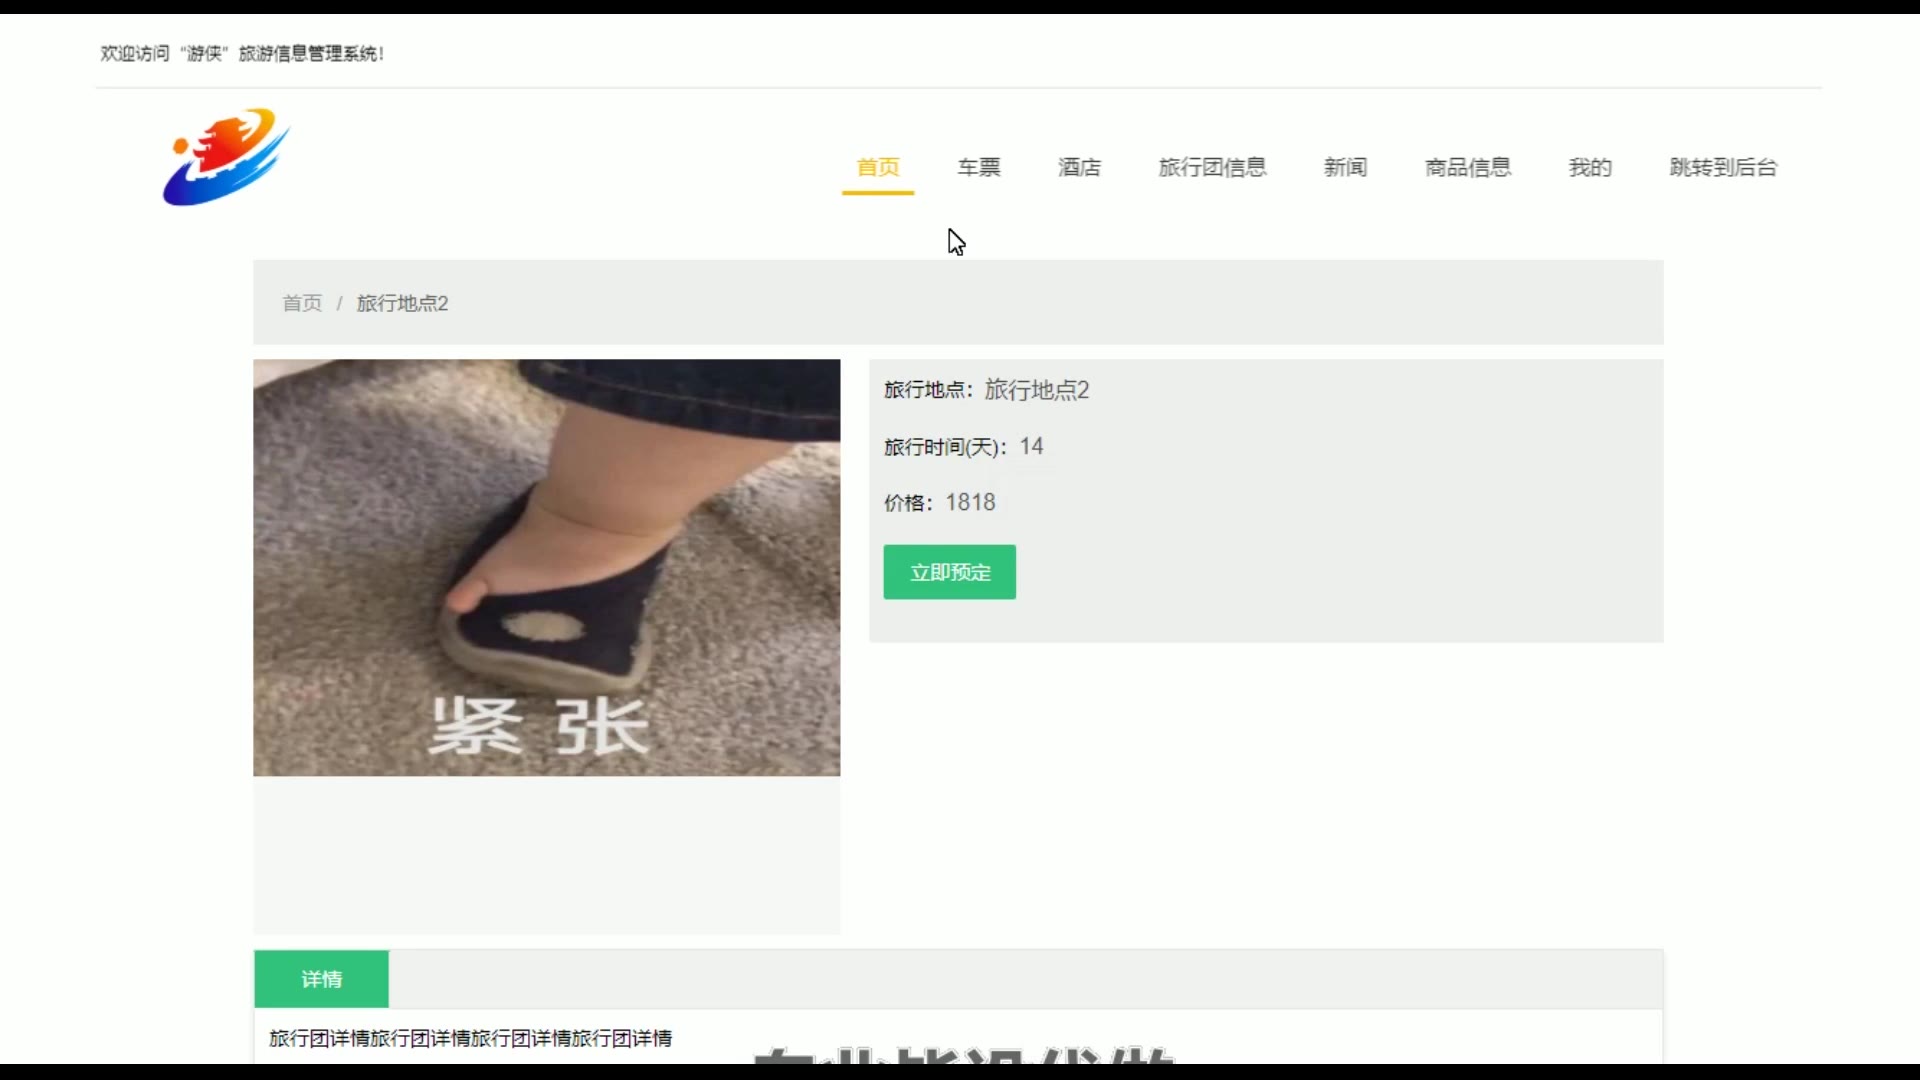Open the 新闻 page
This screenshot has width=1920, height=1080.
pos(1345,167)
